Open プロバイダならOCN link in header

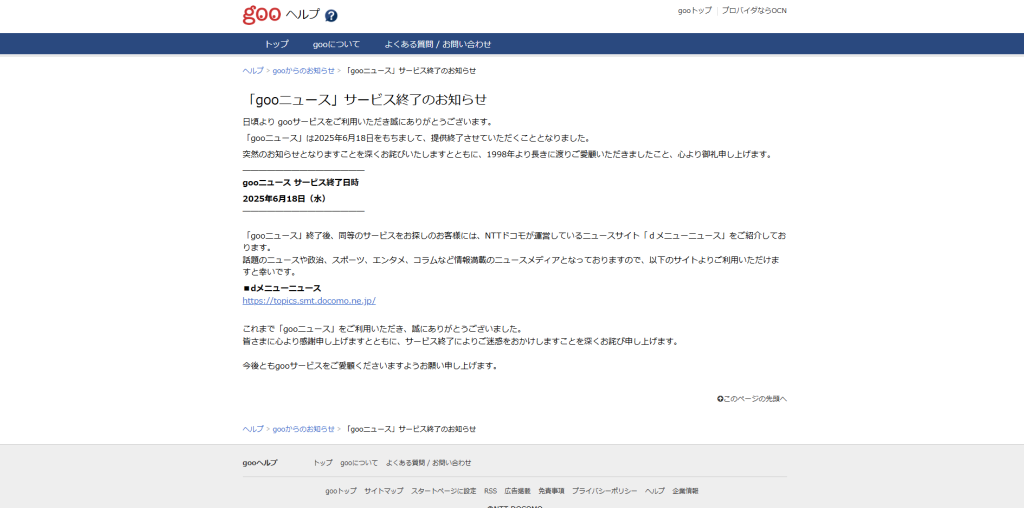[x=754, y=10]
